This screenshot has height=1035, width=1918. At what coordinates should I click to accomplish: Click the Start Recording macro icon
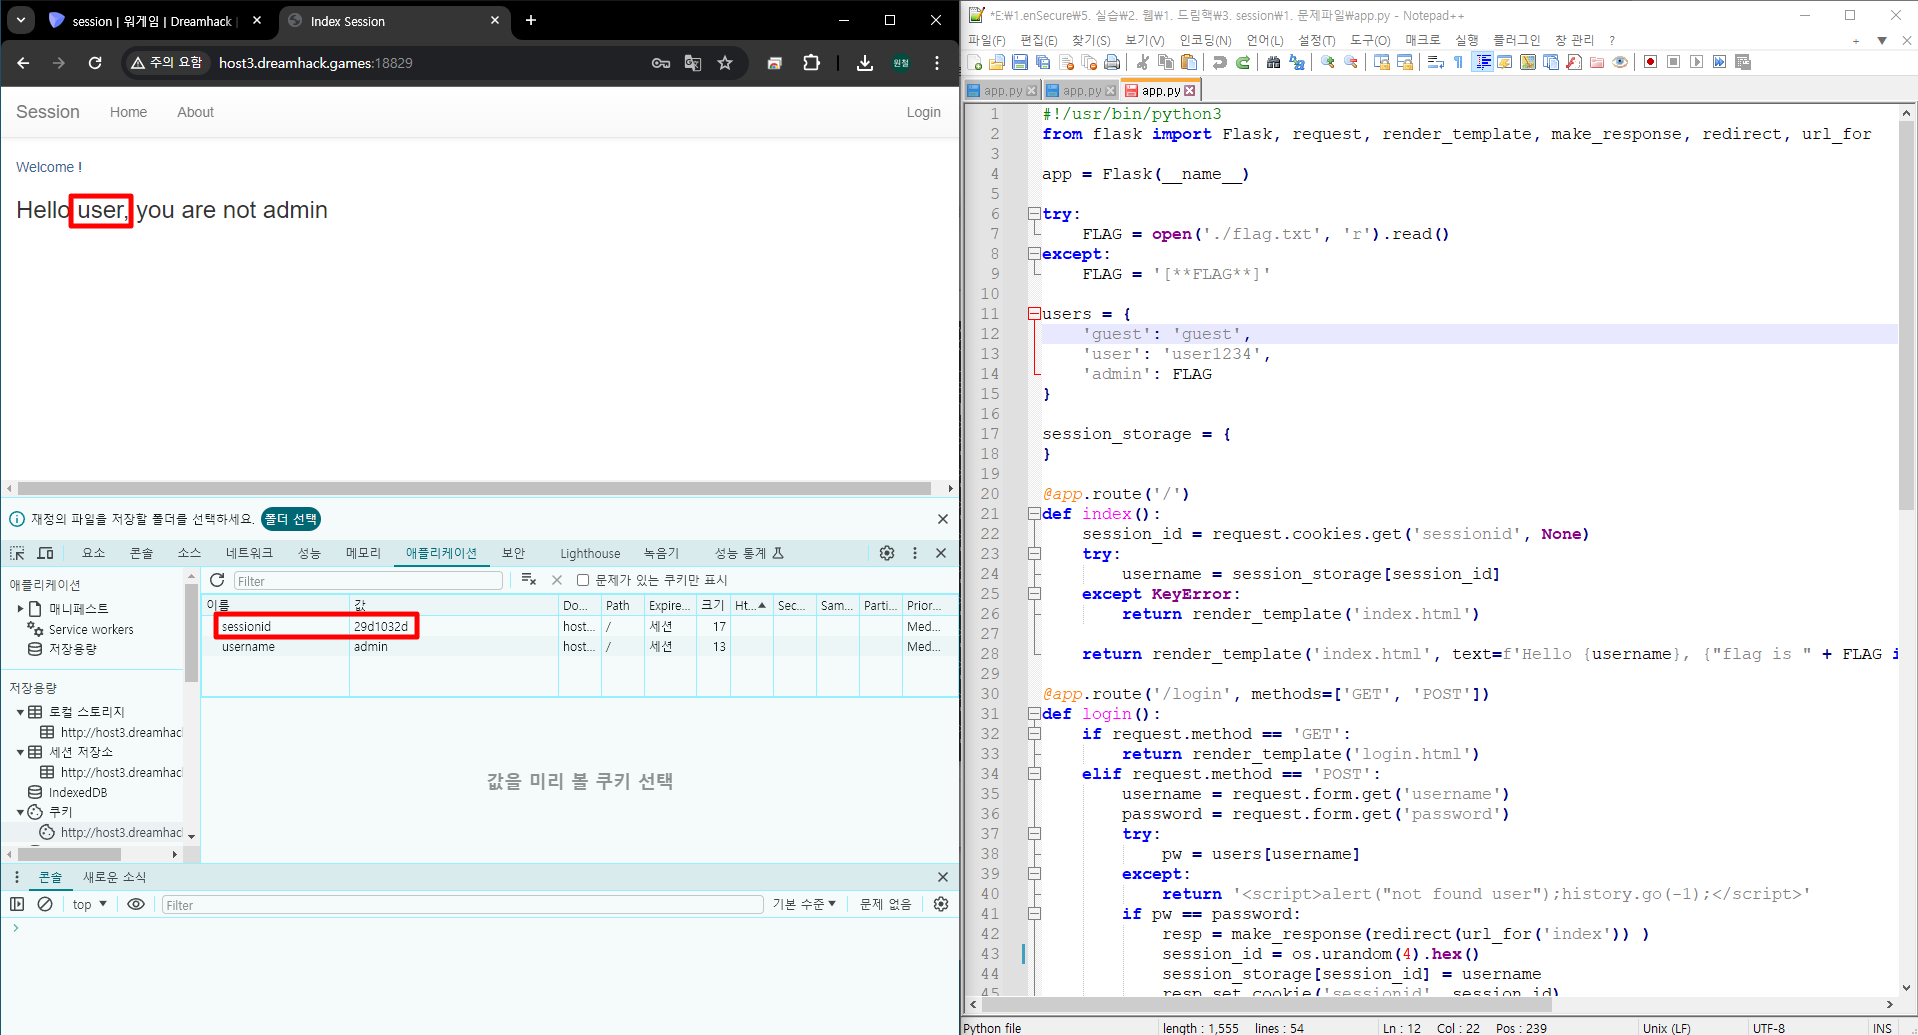pos(1650,63)
